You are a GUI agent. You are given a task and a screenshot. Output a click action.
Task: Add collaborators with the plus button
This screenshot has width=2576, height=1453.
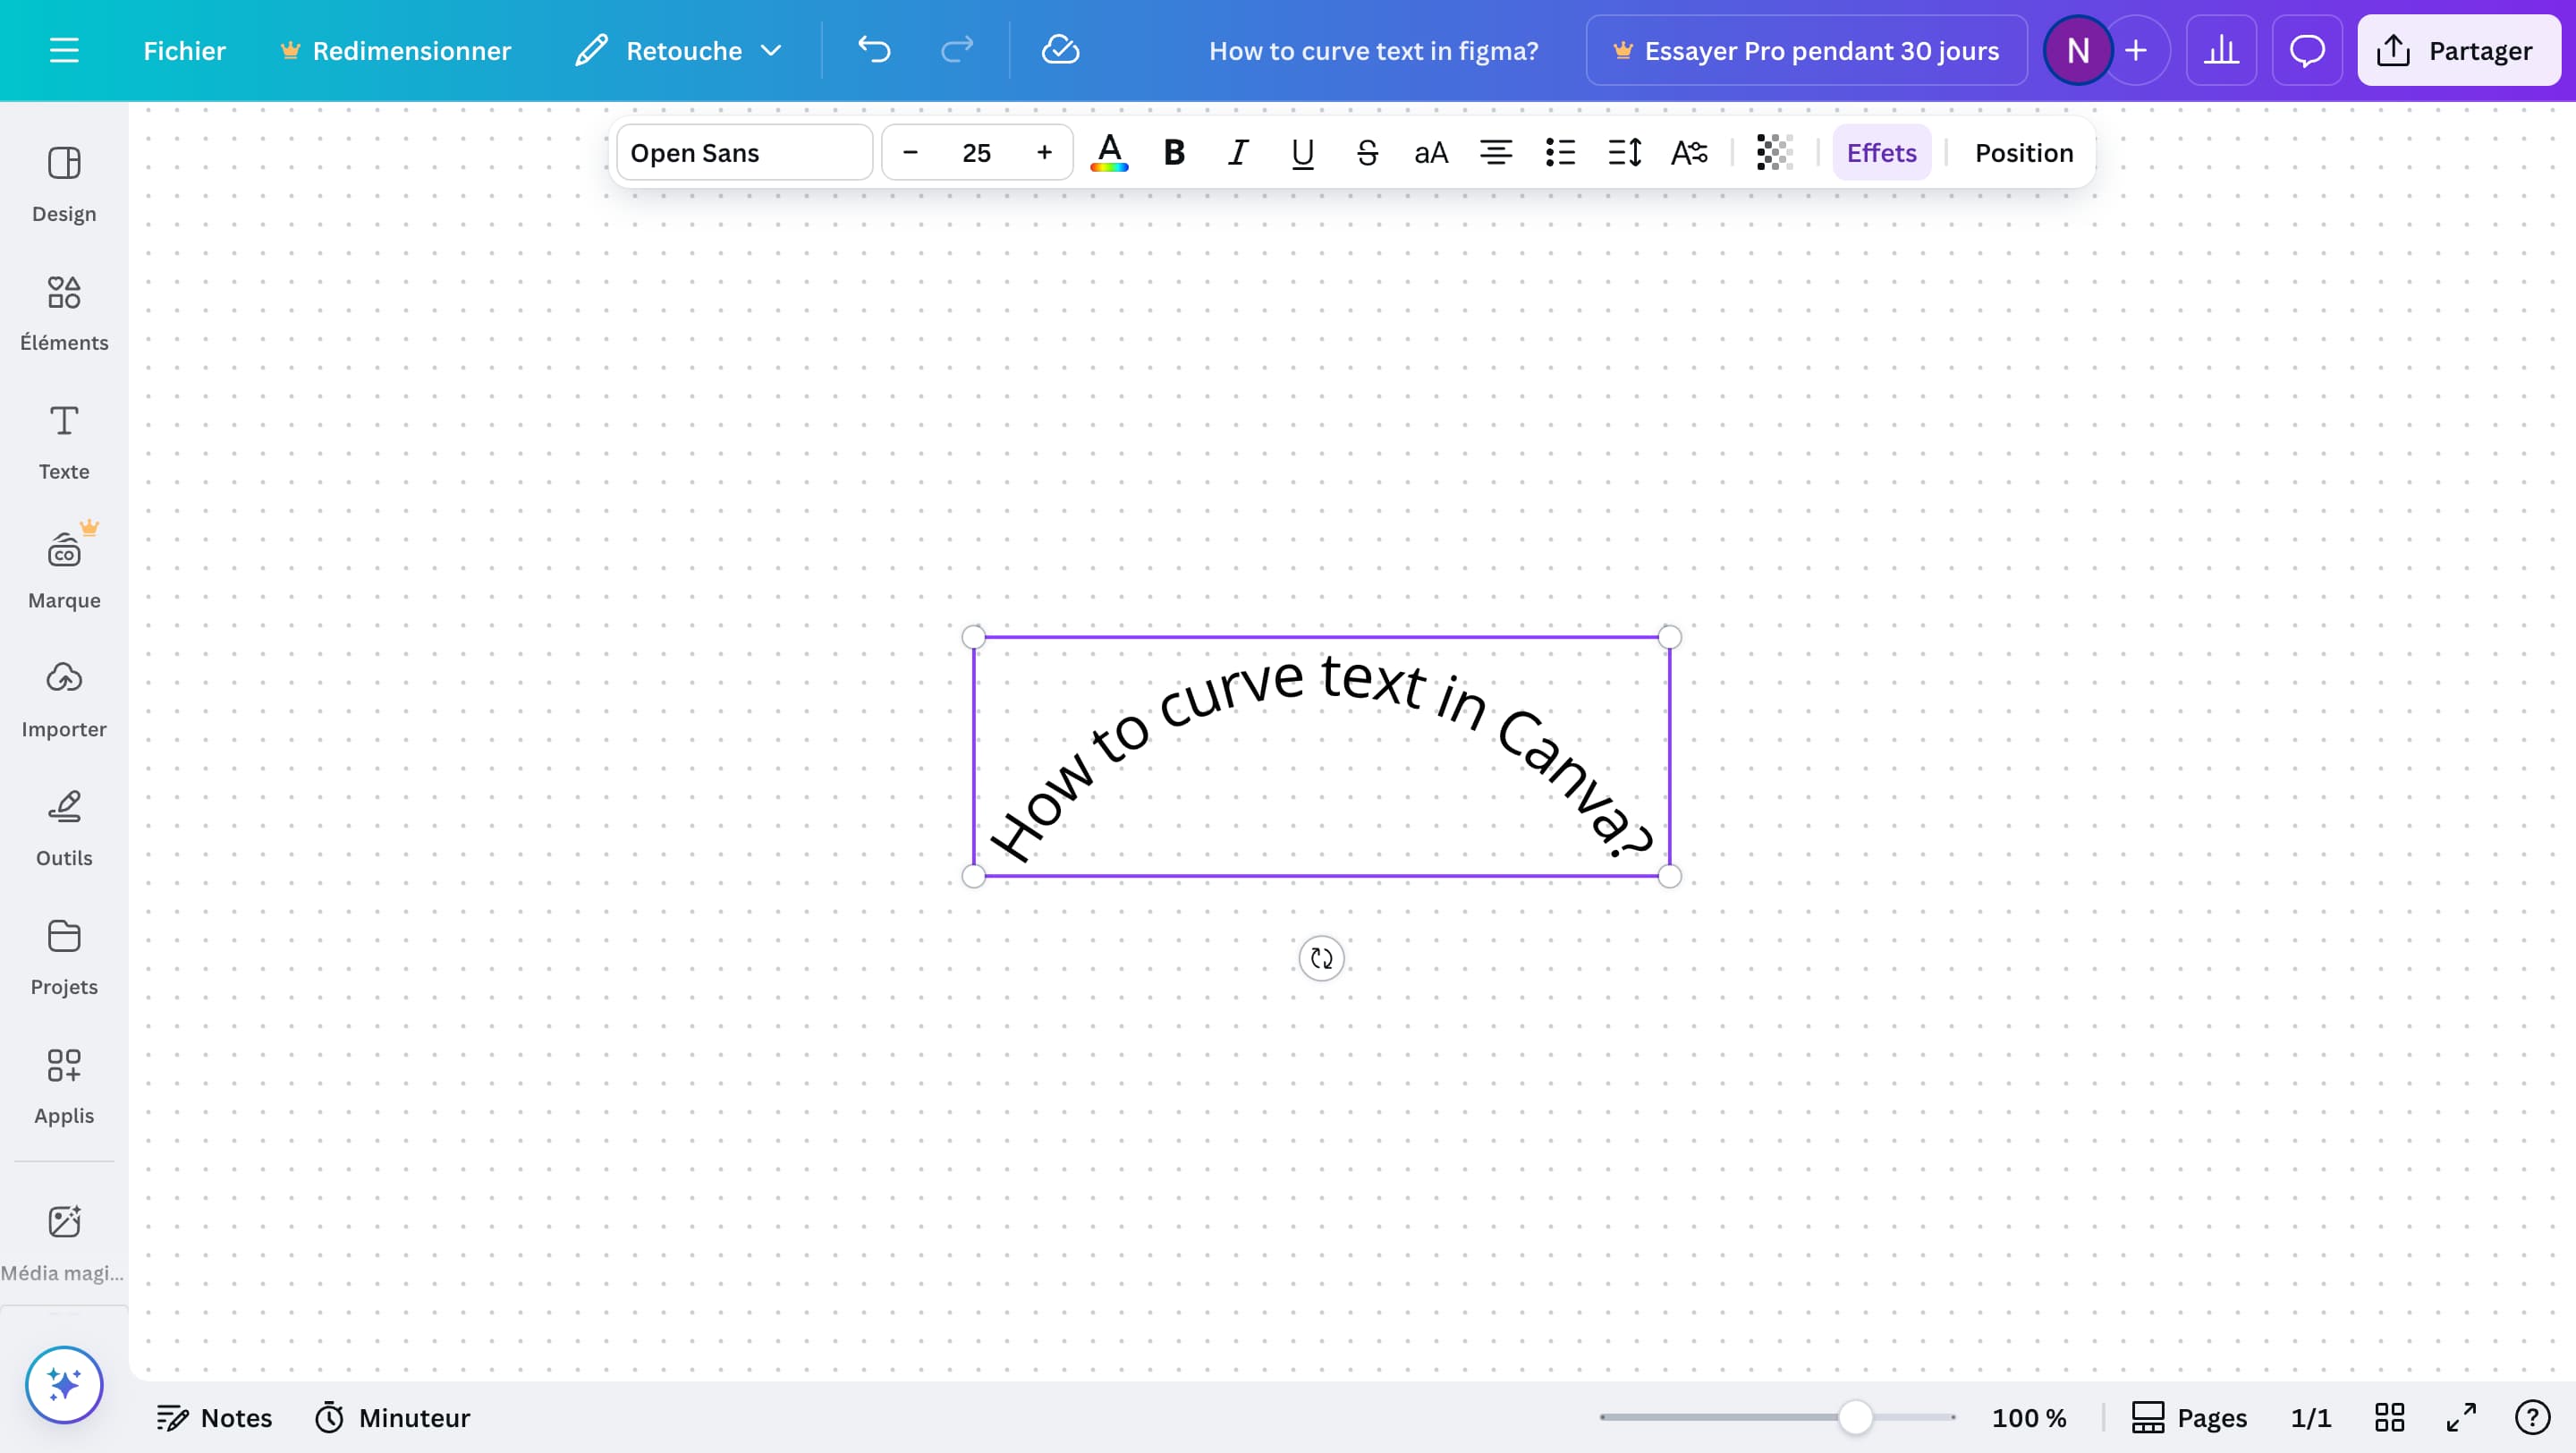tap(2136, 50)
